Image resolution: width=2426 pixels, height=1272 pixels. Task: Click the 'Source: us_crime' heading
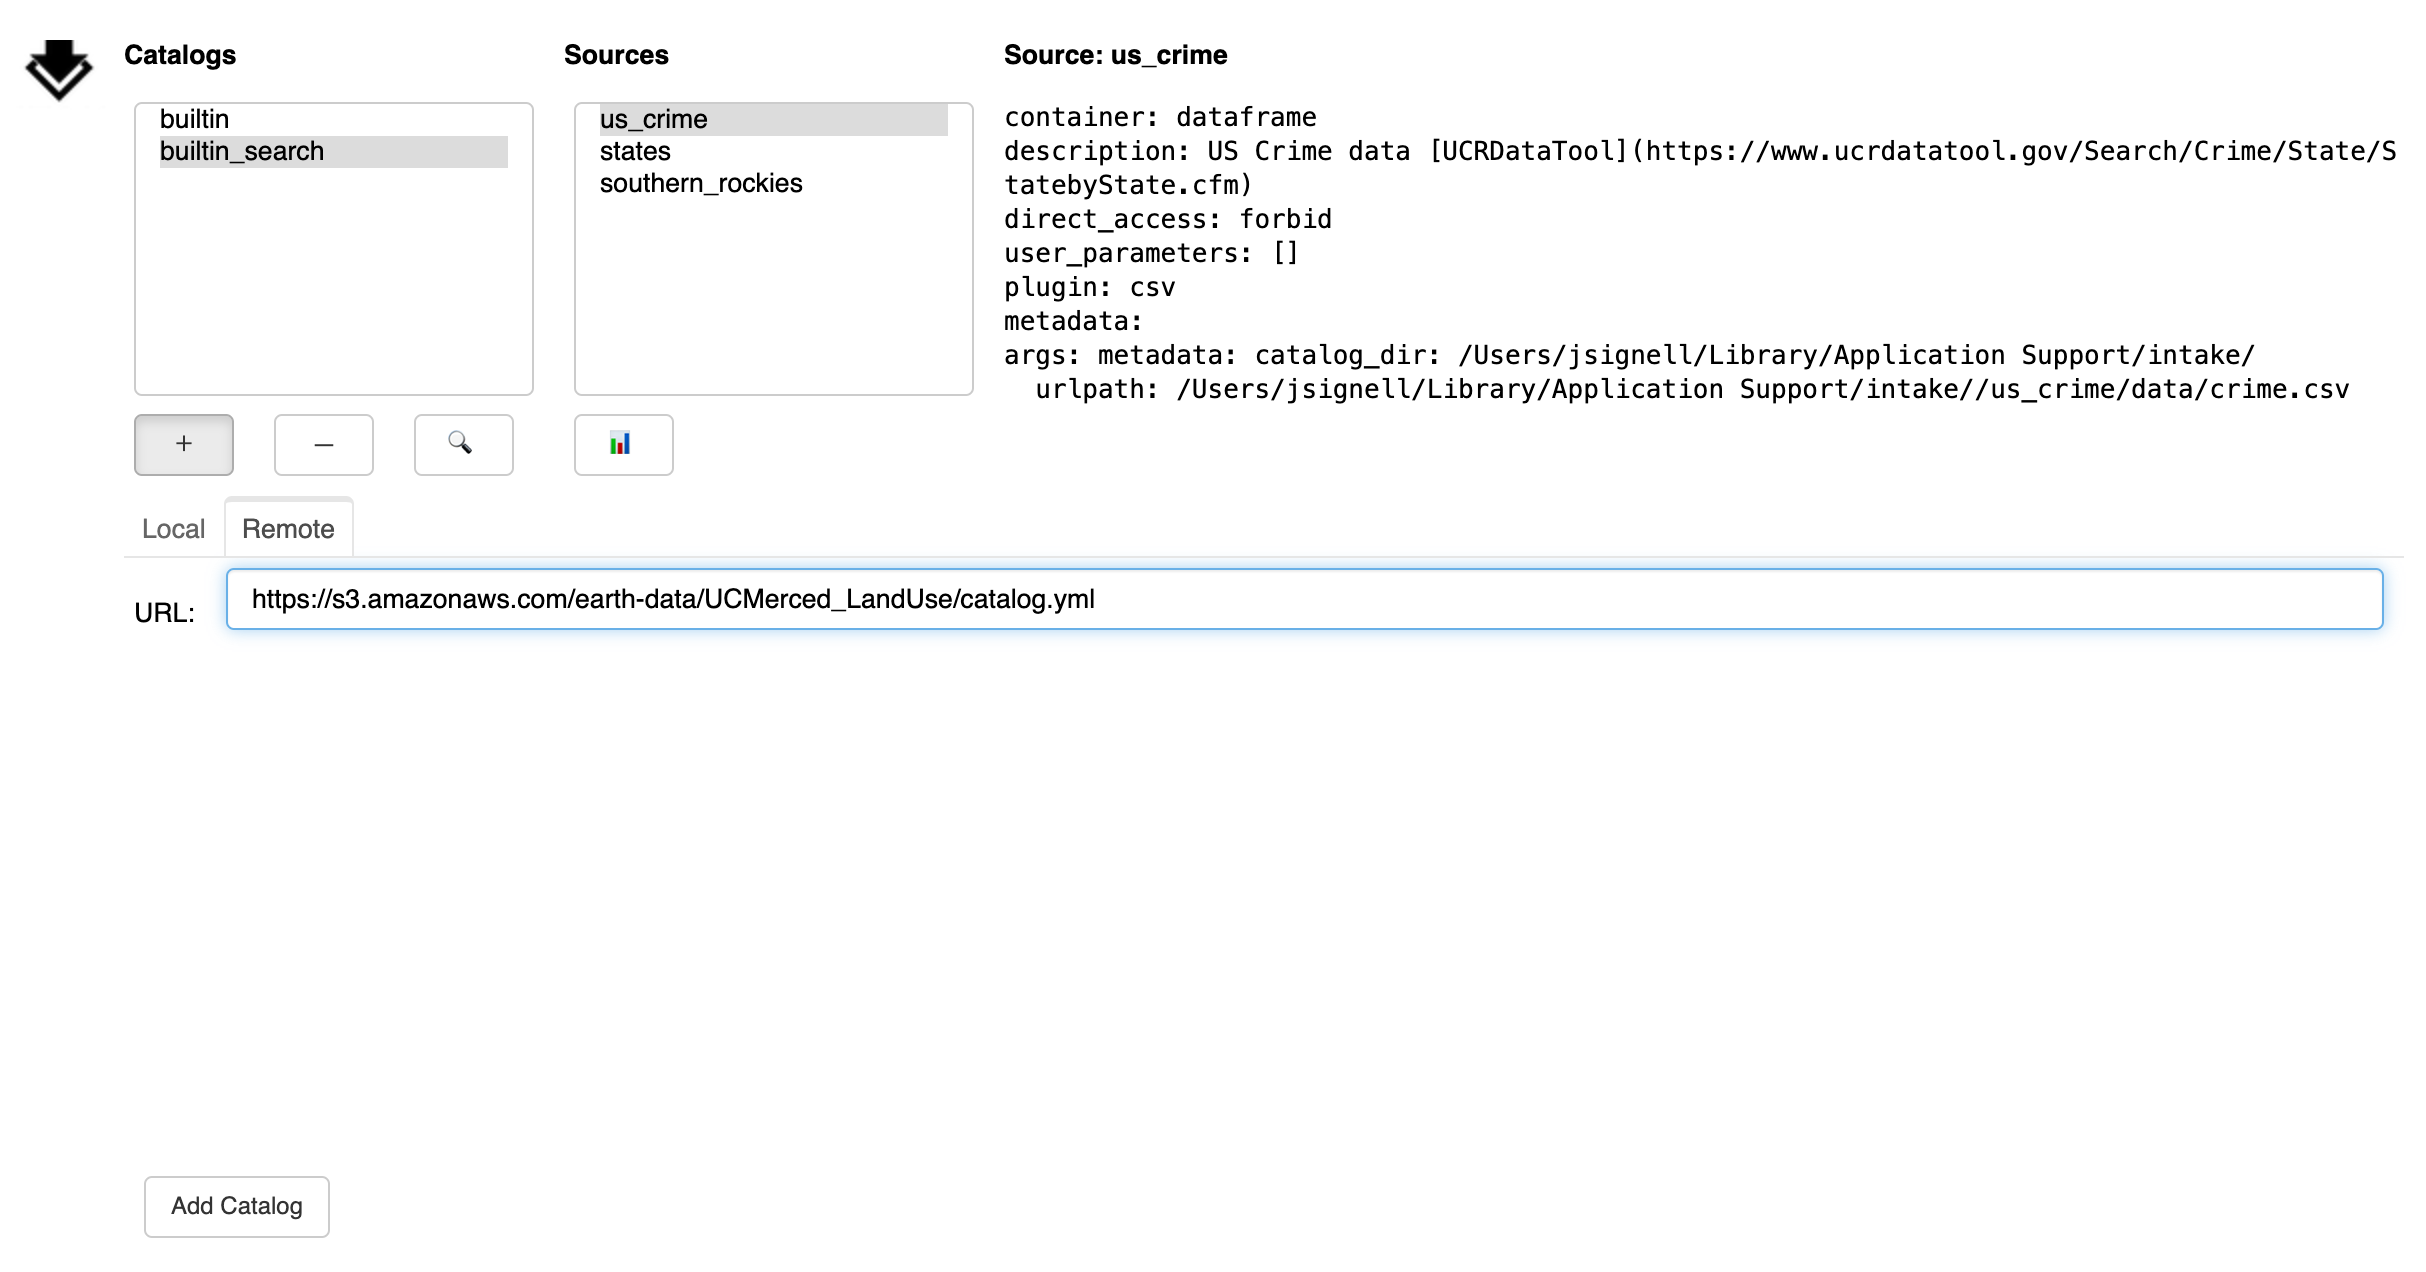1116,55
